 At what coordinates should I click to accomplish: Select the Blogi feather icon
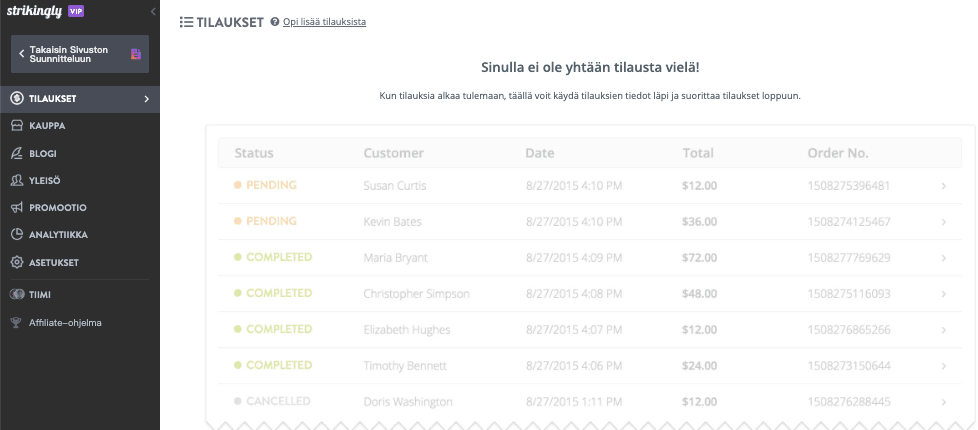coord(17,154)
